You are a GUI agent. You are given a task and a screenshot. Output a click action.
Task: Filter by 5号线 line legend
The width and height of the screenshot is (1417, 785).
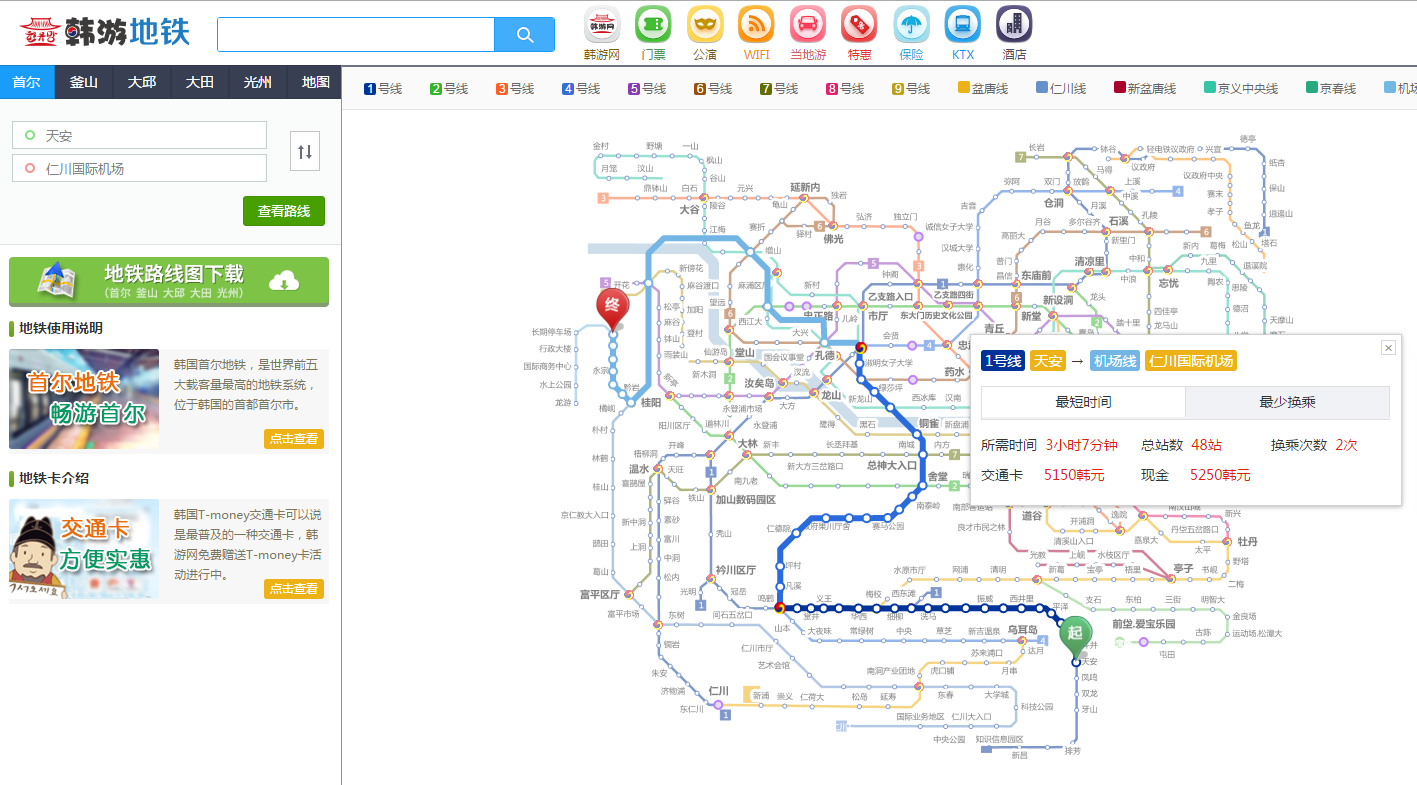tap(647, 89)
